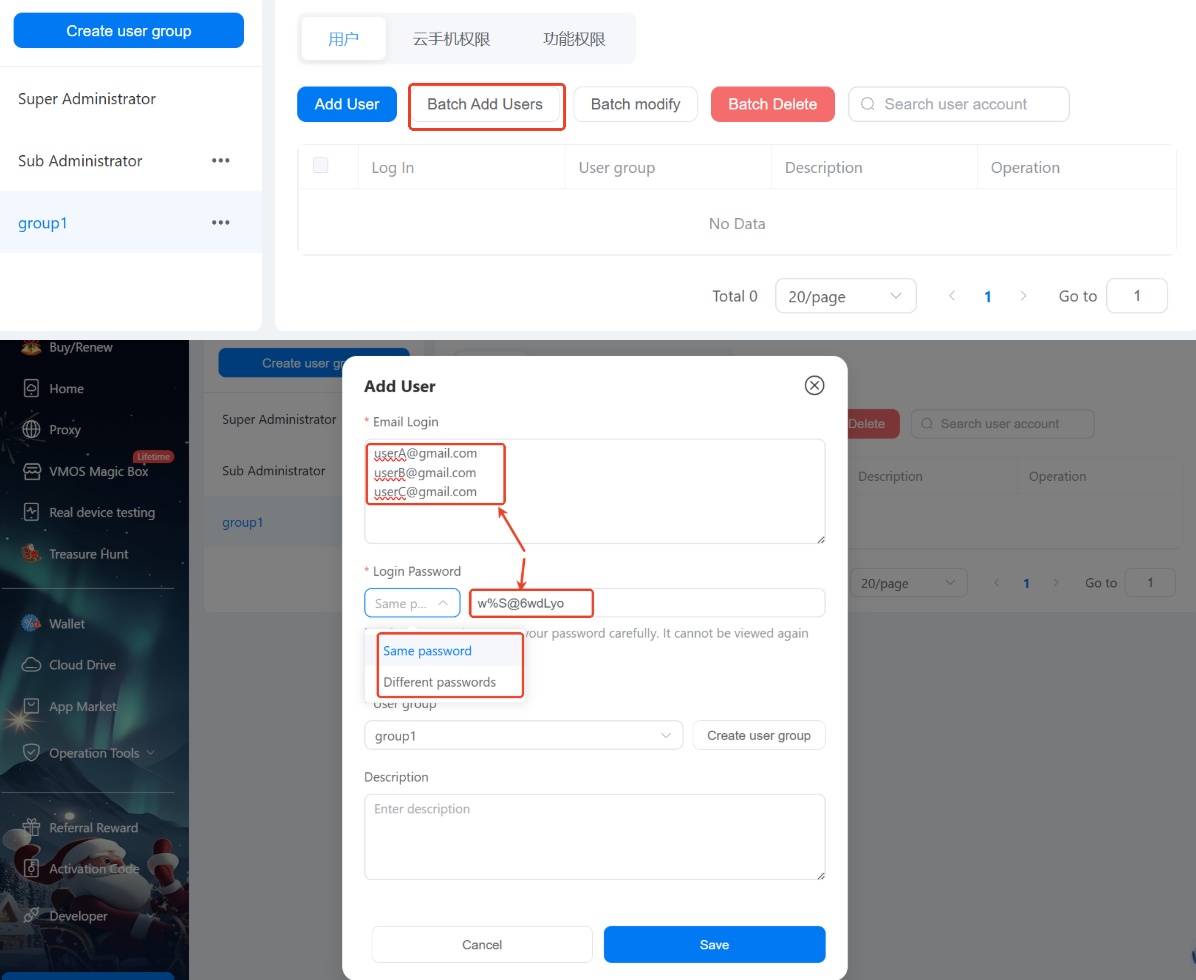Viewport: 1196px width, 980px height.
Task: Click the Enter description text area
Action: point(594,836)
